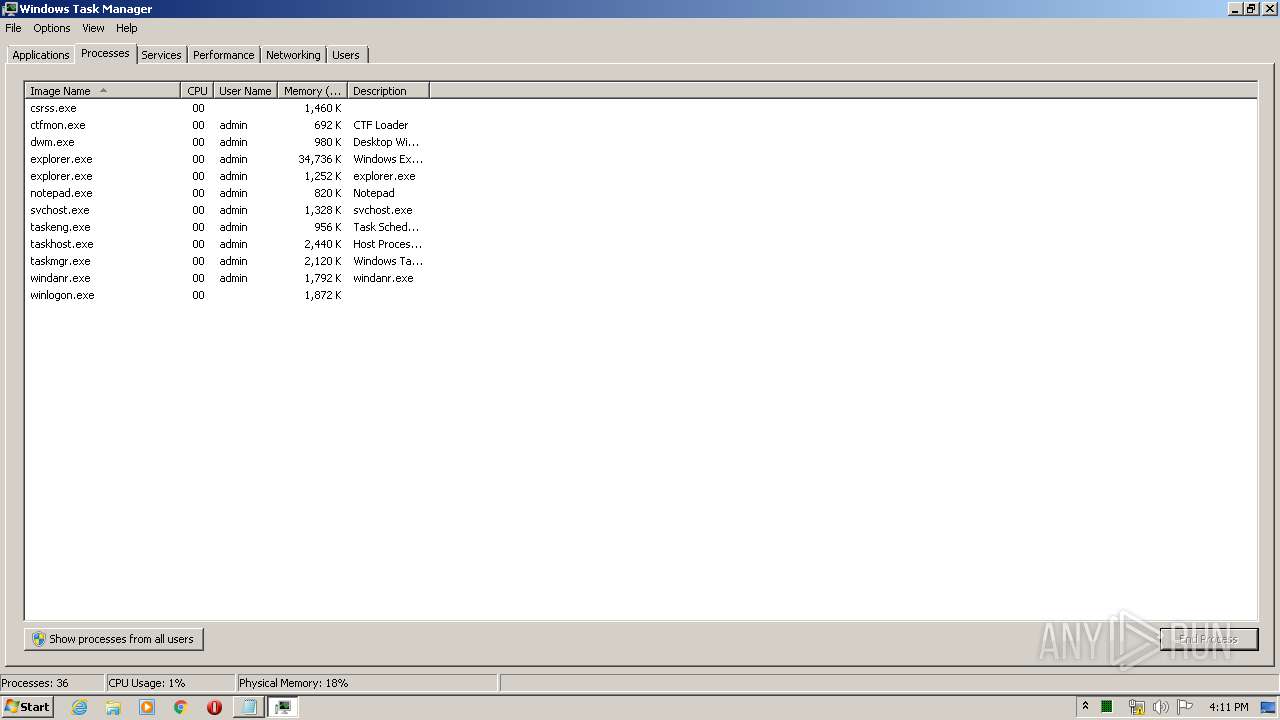Click the Show desktop monitor icon
Image resolution: width=1280 pixels, height=720 pixels.
(x=1269, y=707)
